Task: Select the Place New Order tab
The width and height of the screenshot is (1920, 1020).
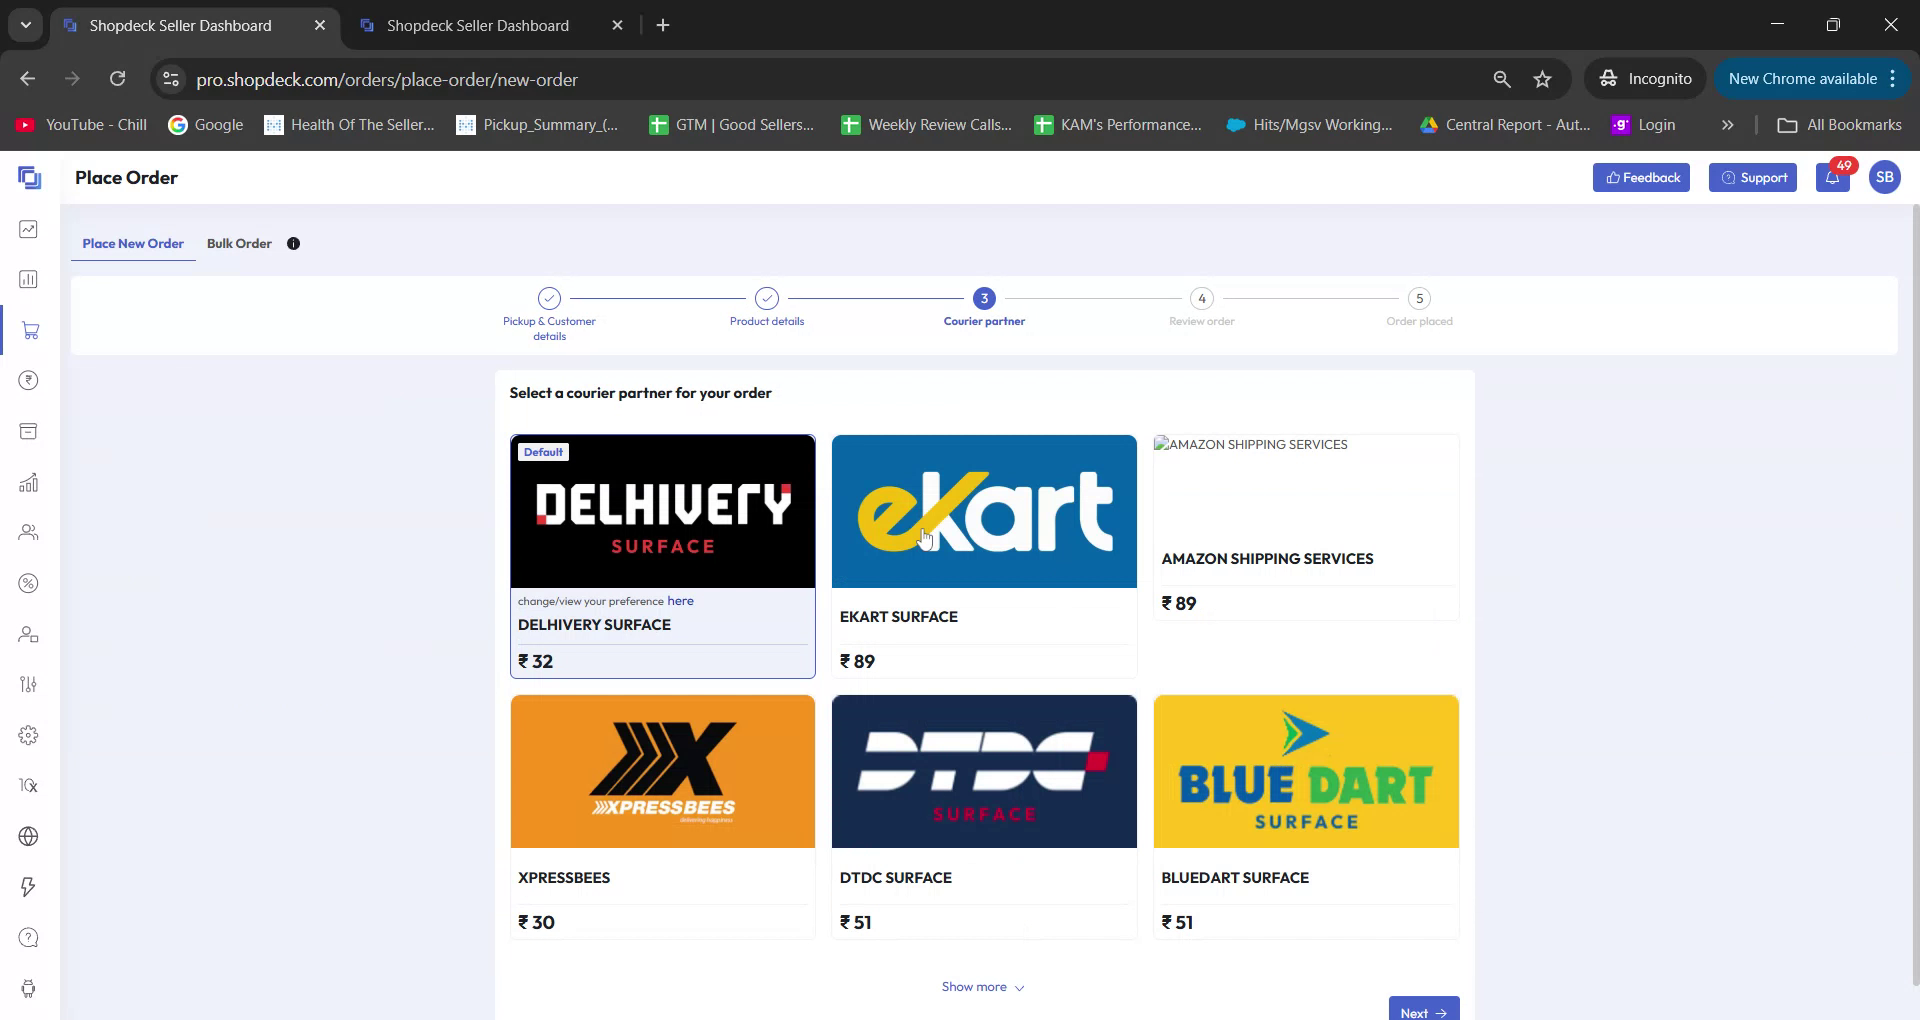Action: point(133,243)
